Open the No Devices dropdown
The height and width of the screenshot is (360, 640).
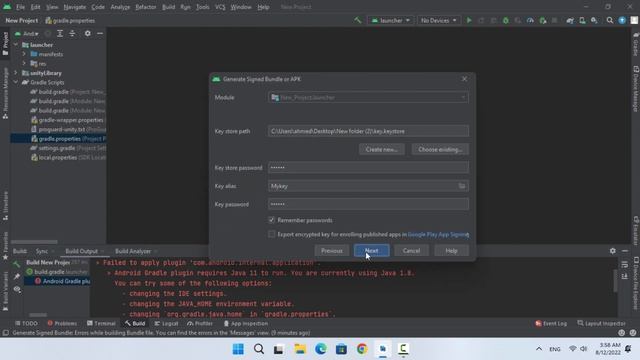(439, 20)
